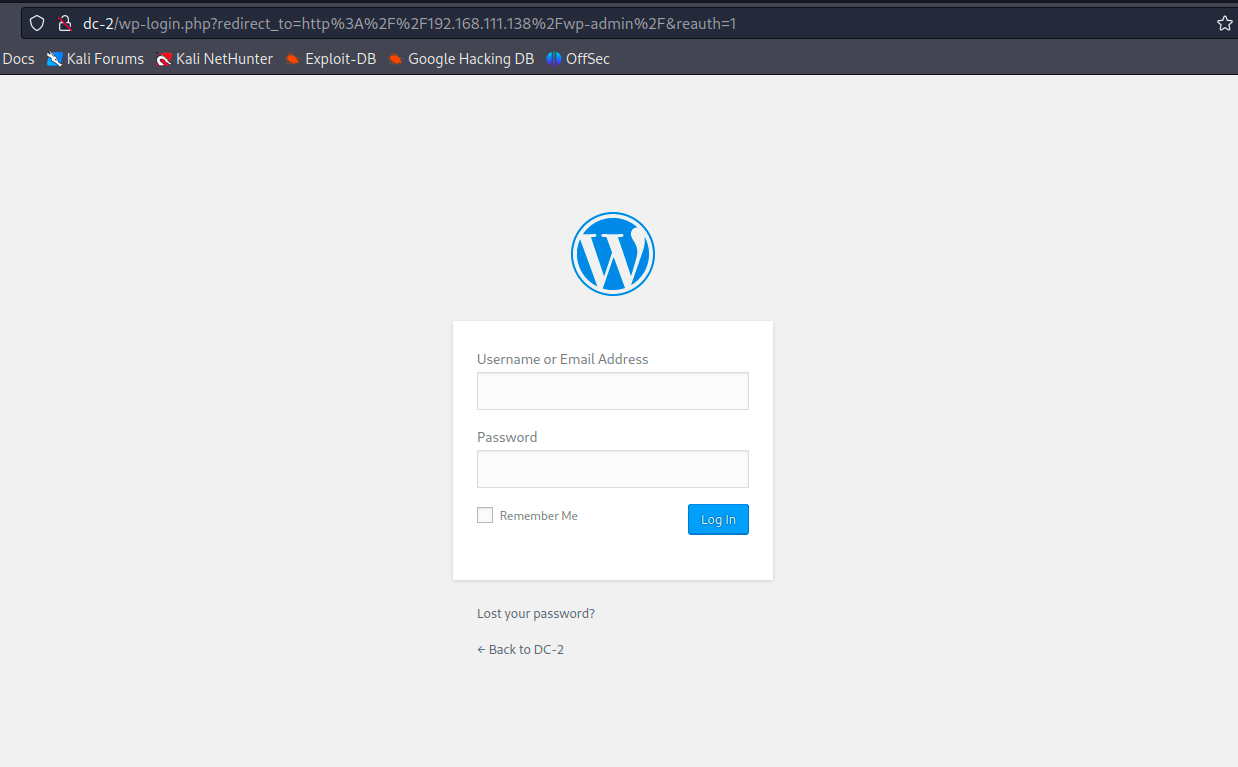Focus the Username or Email Address field
Screen dimensions: 1238x767
tap(612, 391)
